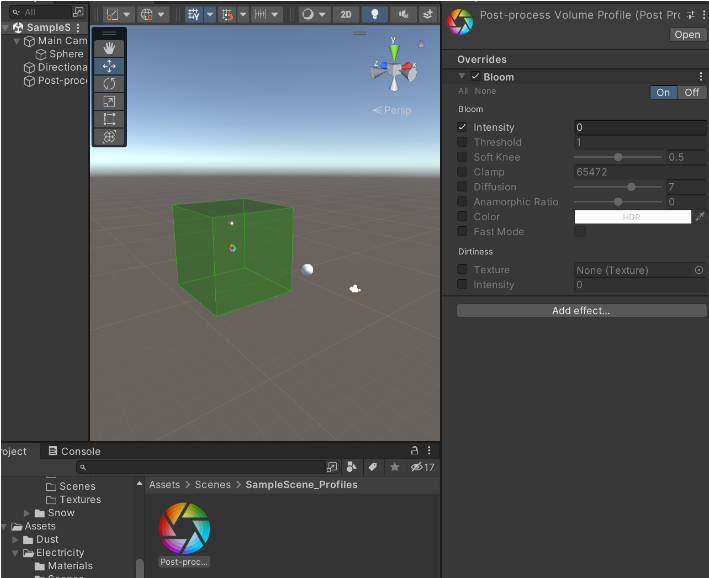Toggle scene audio mute icon
The height and width of the screenshot is (578, 709).
pyautogui.click(x=403, y=14)
